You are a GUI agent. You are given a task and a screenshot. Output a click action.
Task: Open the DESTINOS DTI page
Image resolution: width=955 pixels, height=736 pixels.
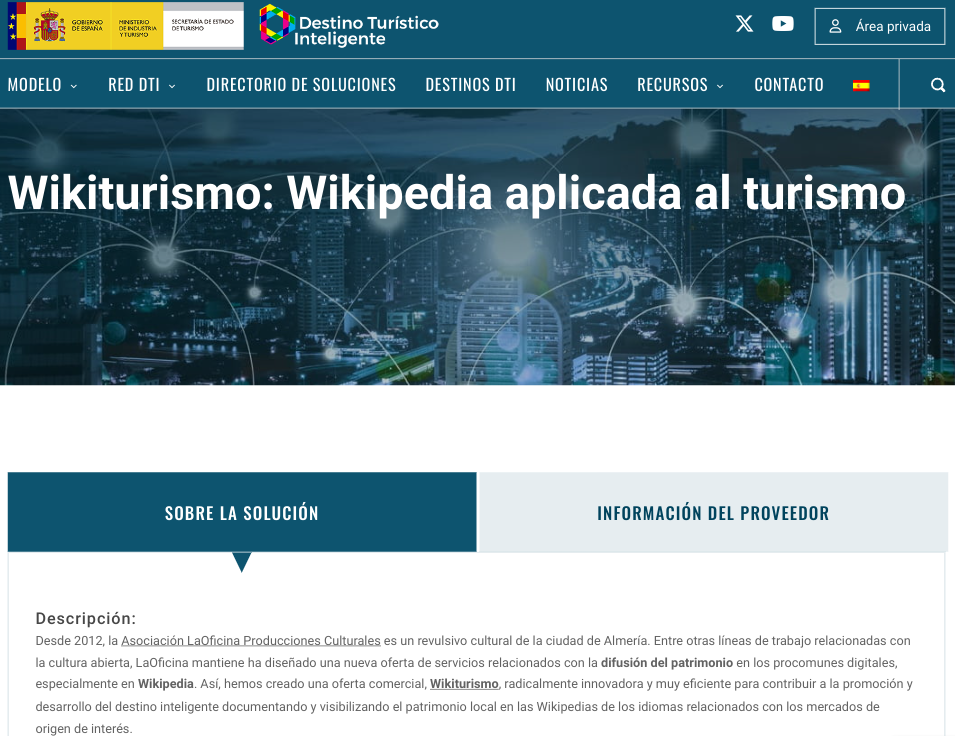(470, 85)
